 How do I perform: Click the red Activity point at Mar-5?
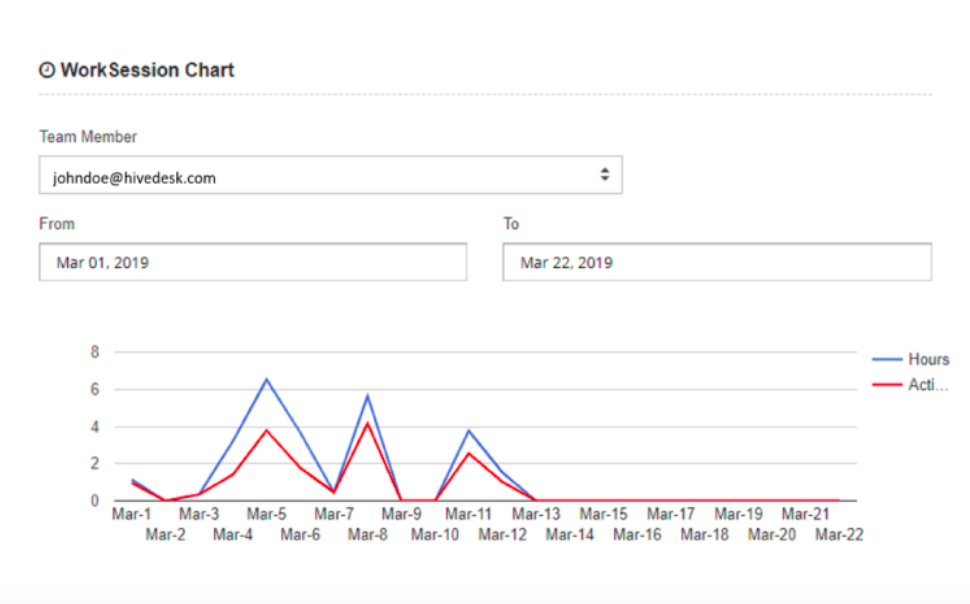tap(267, 430)
